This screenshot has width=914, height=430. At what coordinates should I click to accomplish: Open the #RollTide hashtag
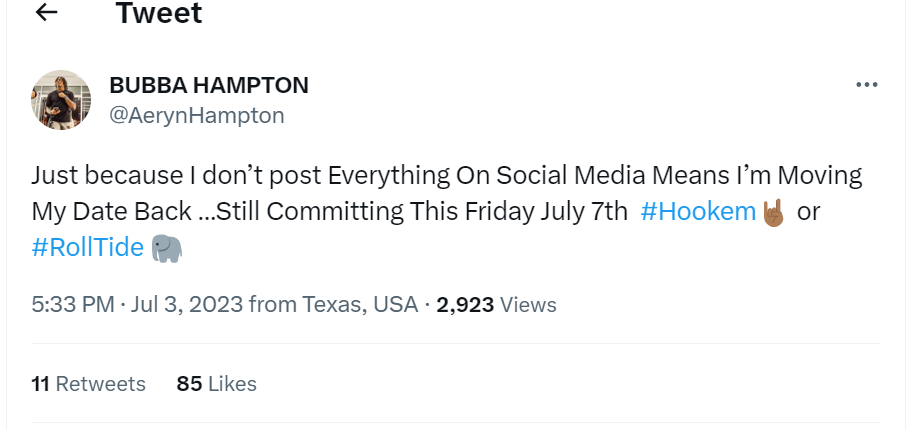click(x=88, y=248)
